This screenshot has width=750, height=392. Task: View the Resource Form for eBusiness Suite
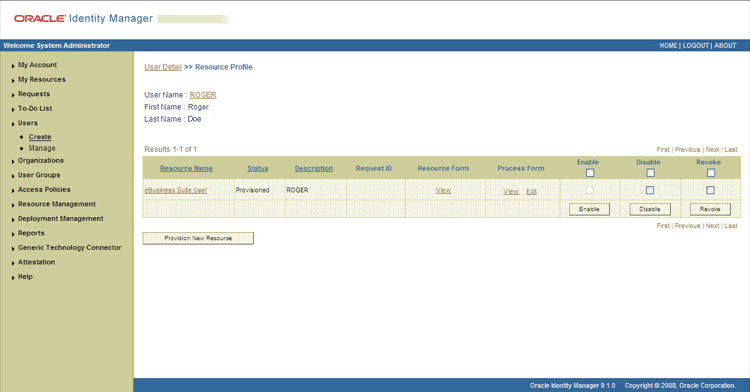pyautogui.click(x=443, y=190)
